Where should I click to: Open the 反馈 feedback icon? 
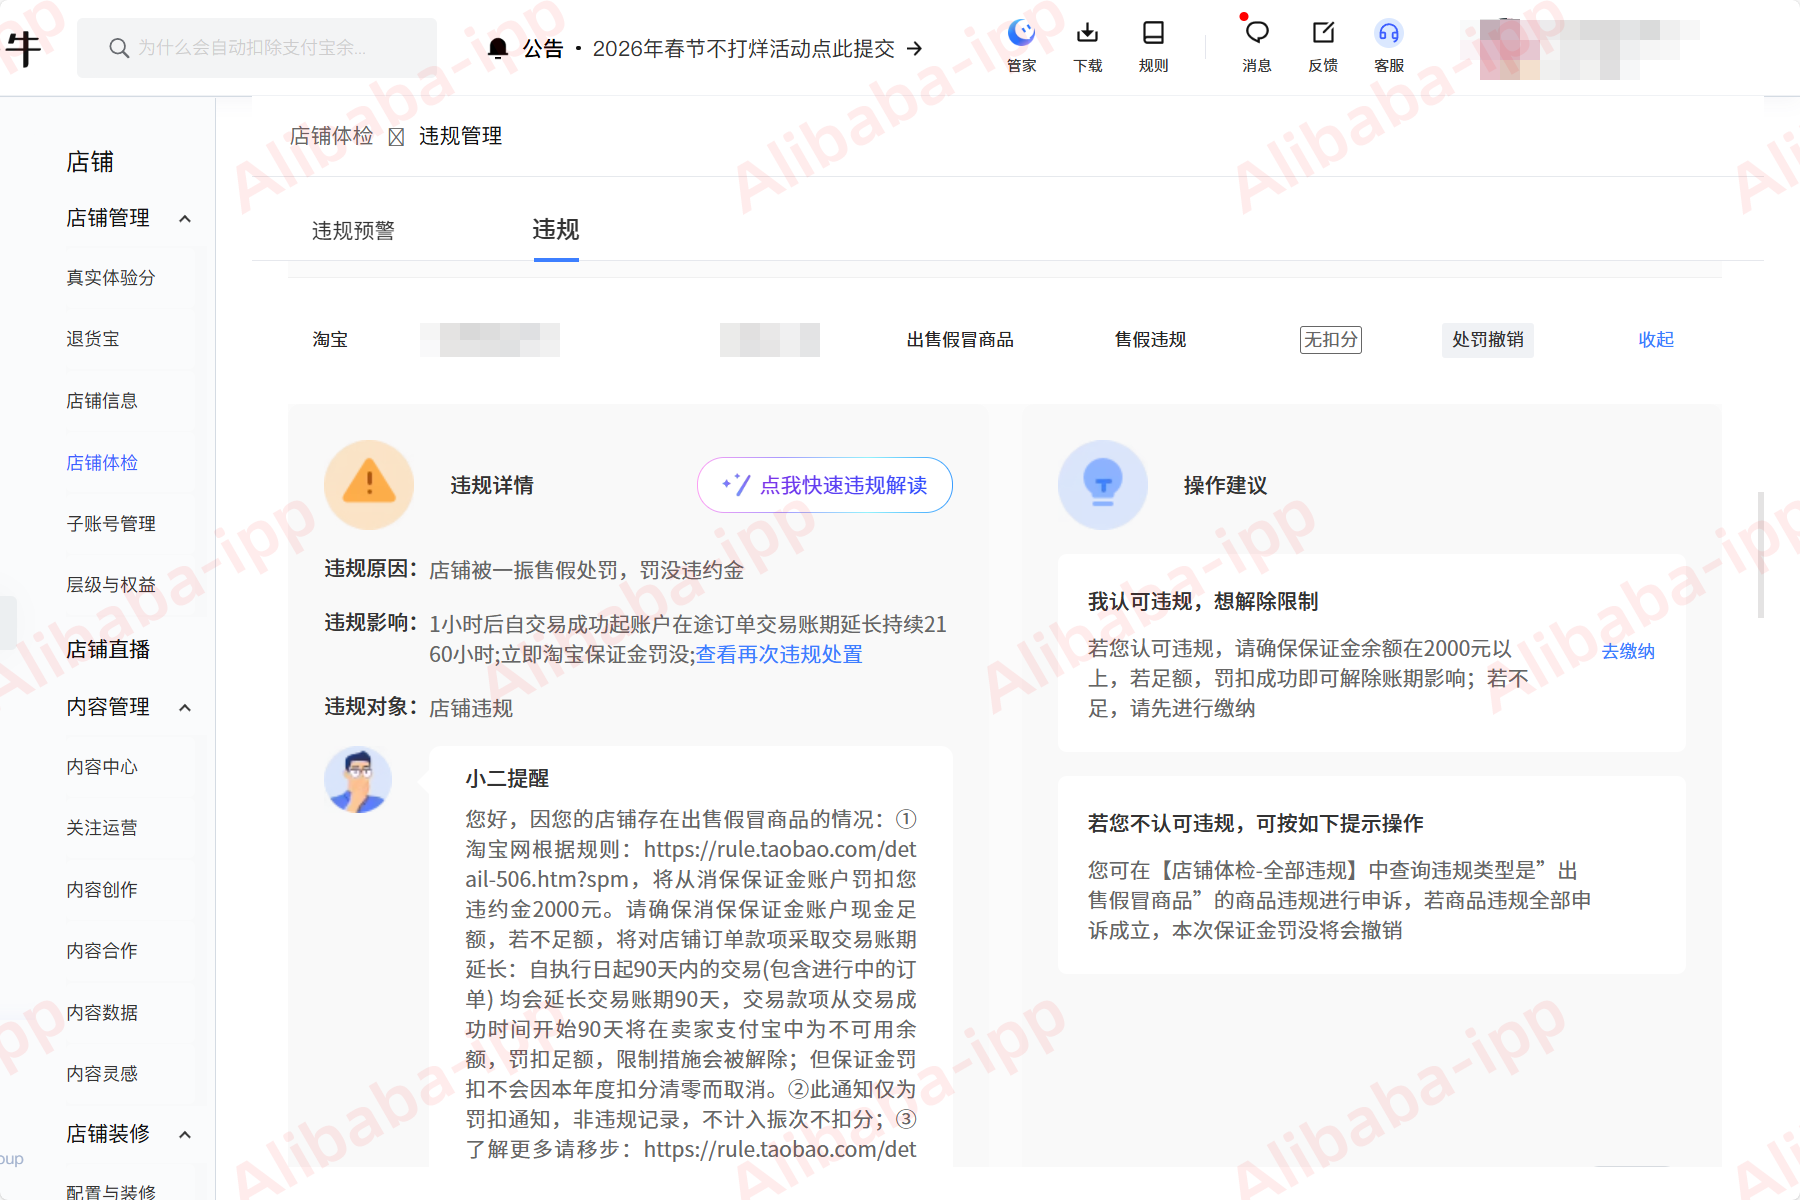(1323, 46)
